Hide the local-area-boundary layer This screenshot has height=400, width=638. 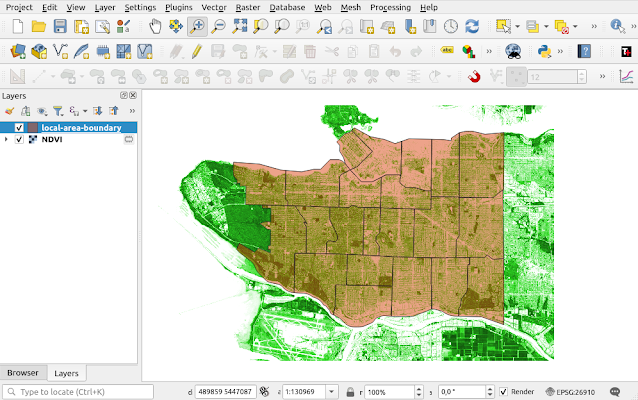pos(19,128)
